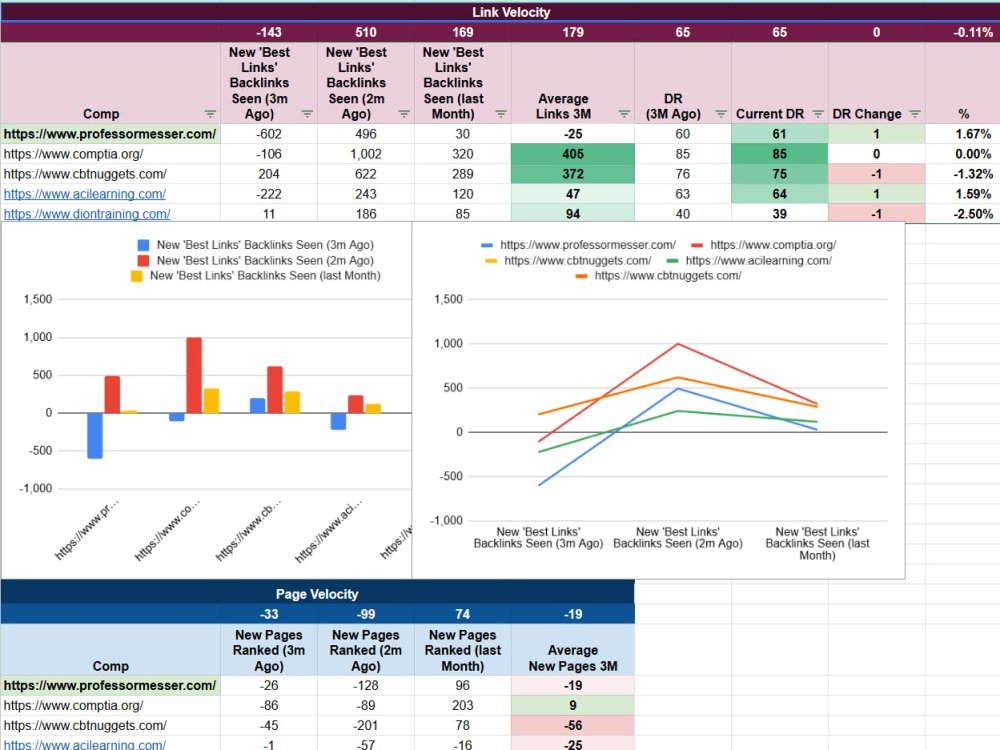Image resolution: width=1000 pixels, height=750 pixels.
Task: Click acilearning.com legend entry in line chart
Action: [x=749, y=260]
